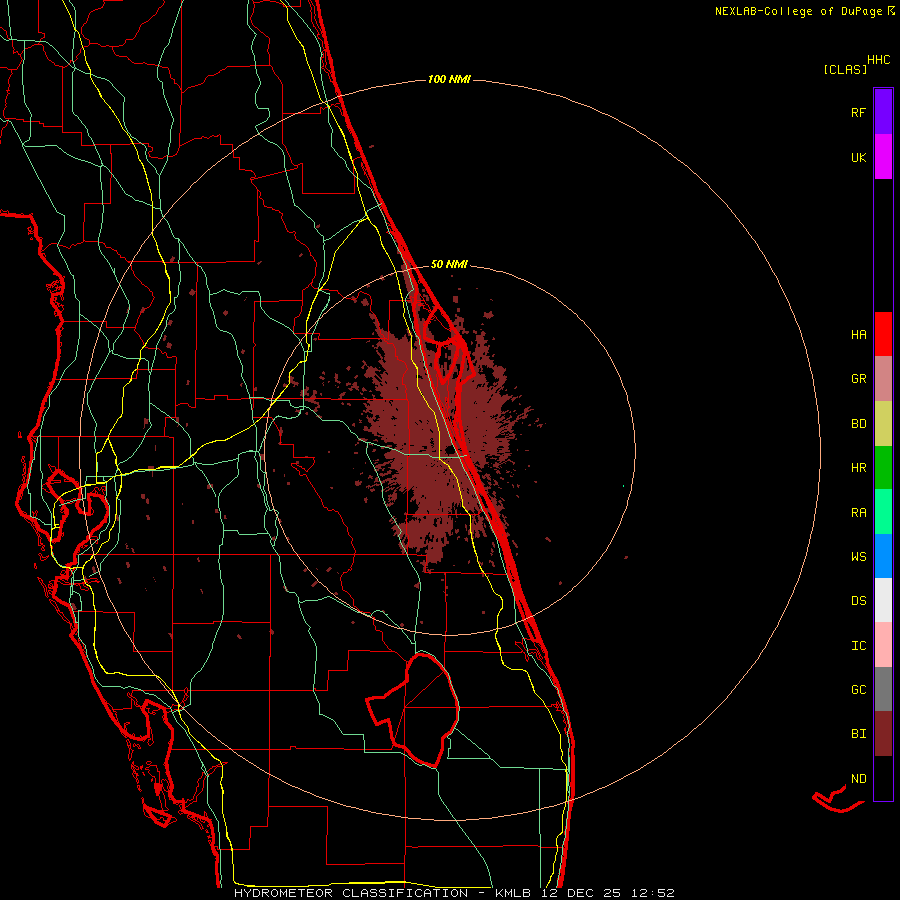The width and height of the screenshot is (900, 900).
Task: Click the HR legend label
Action: tap(858, 468)
